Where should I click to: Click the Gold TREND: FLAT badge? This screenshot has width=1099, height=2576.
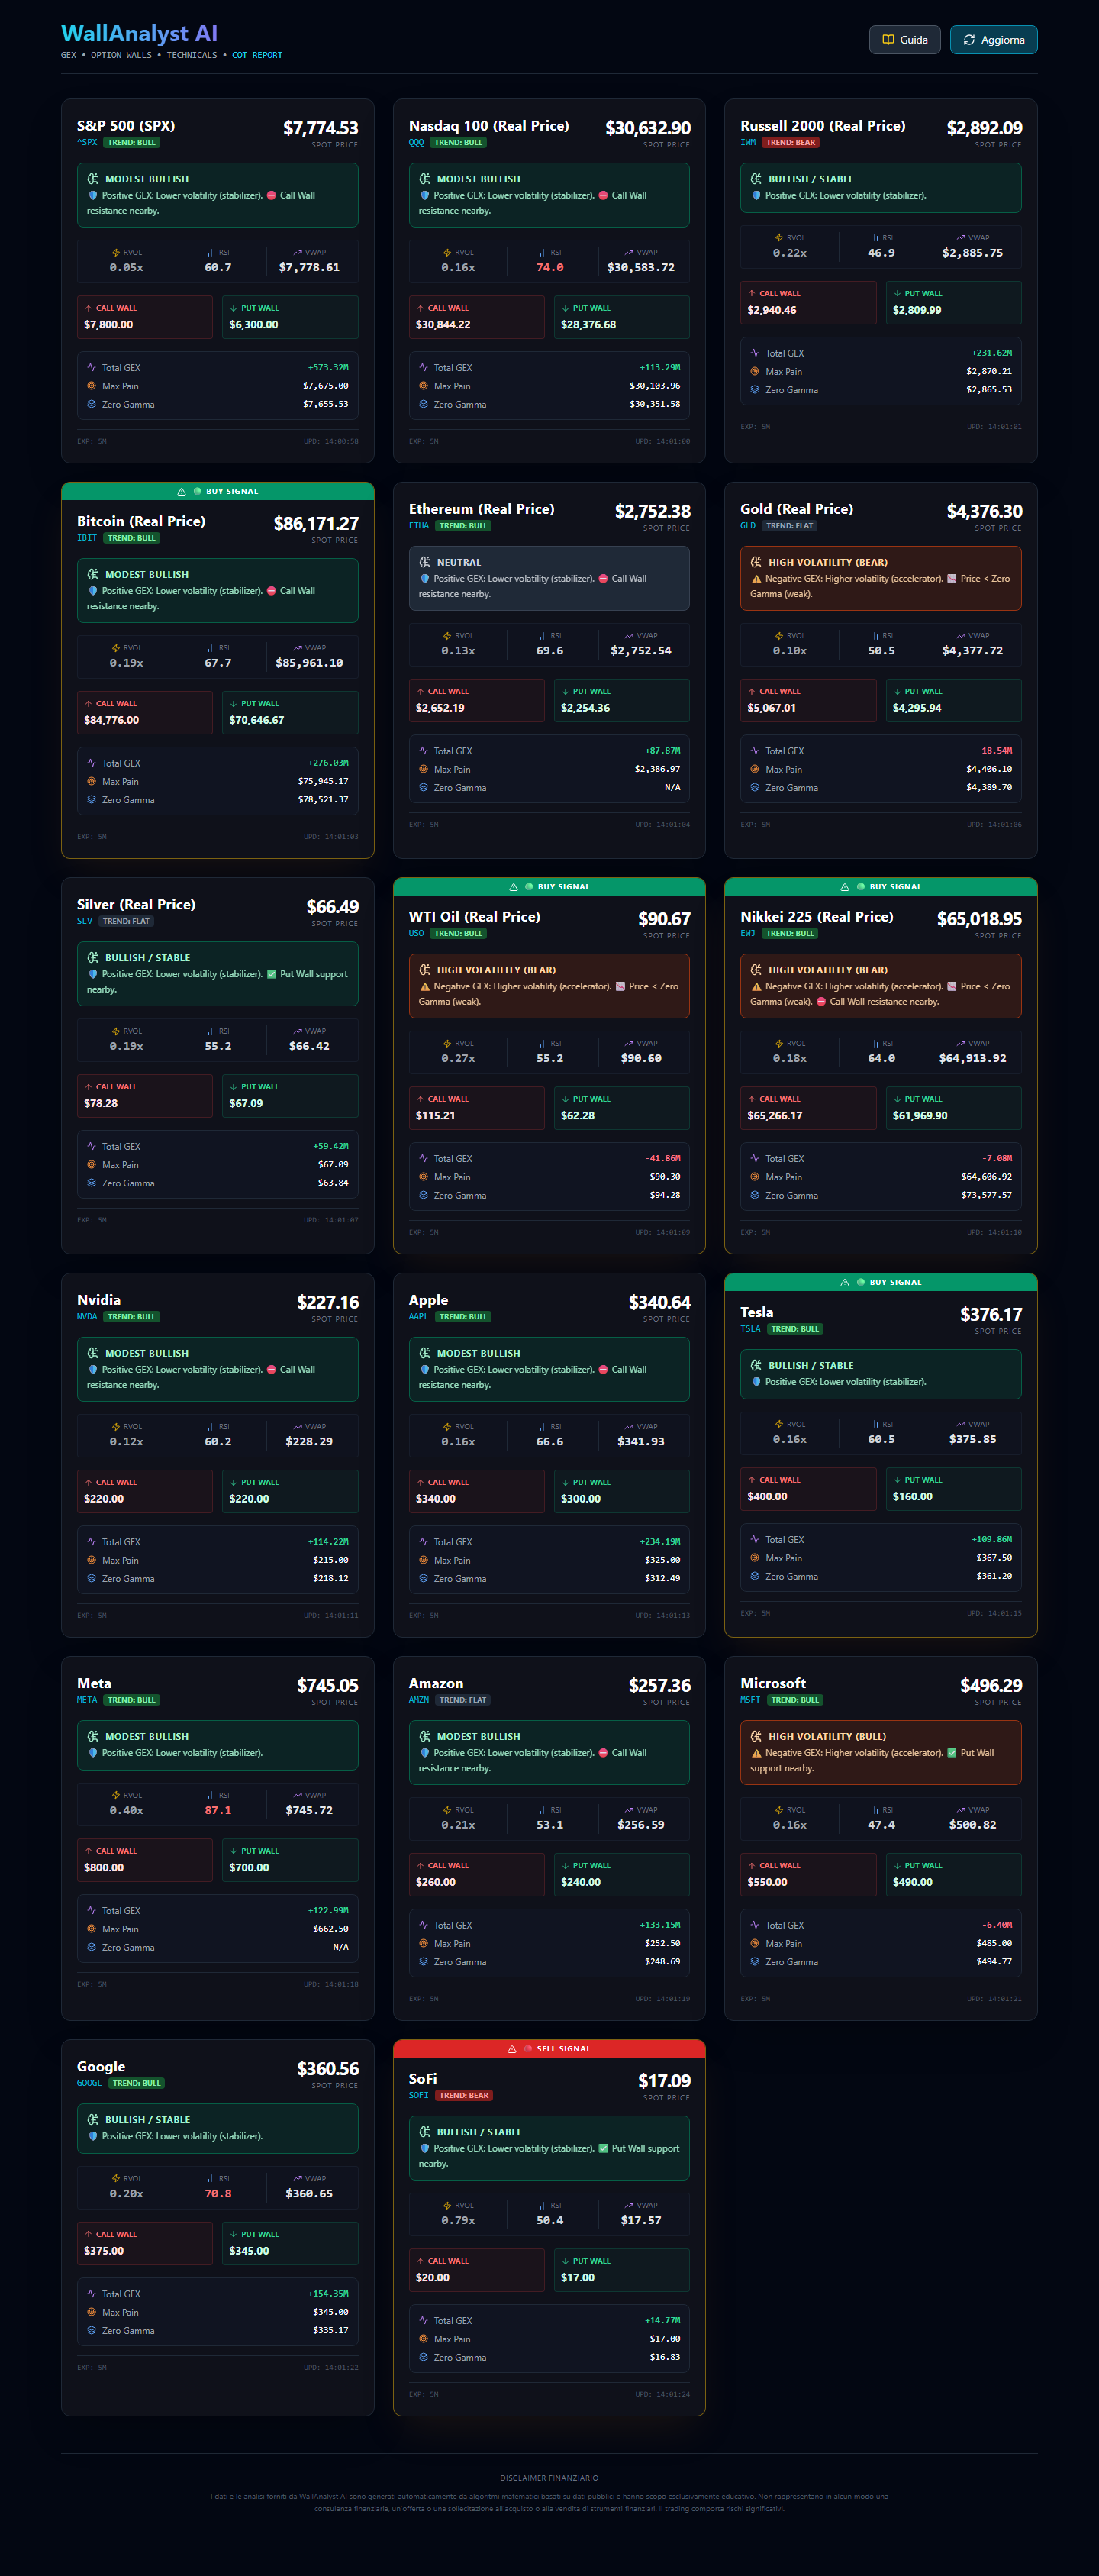[x=790, y=526]
